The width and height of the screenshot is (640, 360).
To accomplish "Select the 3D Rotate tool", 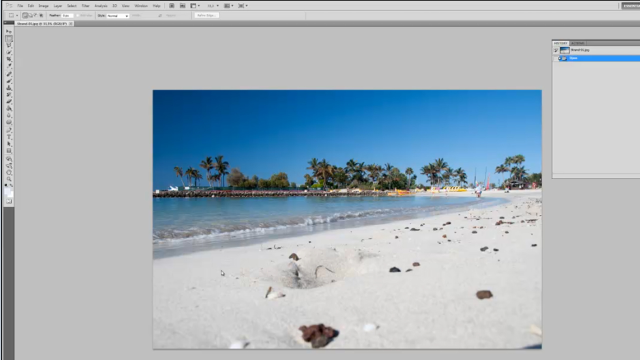I will (9, 159).
